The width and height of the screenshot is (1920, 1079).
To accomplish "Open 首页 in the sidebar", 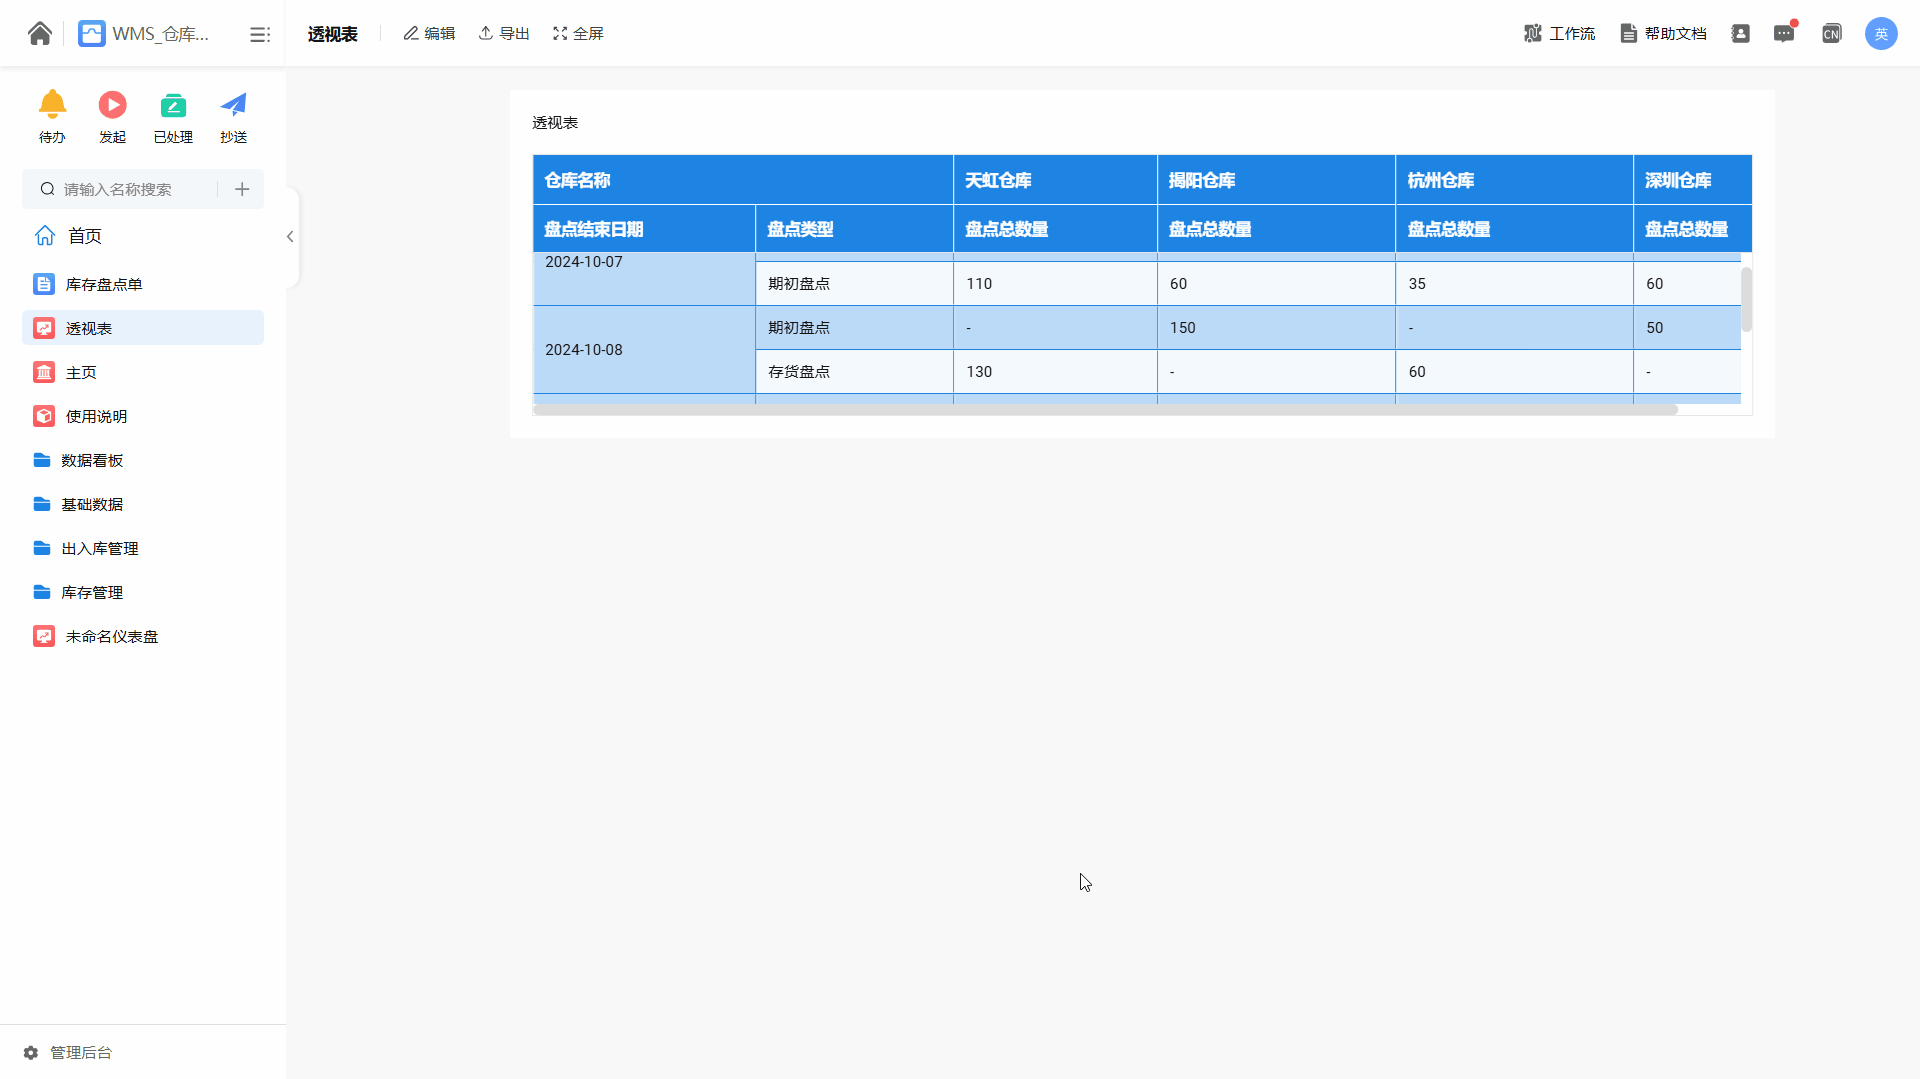I will (143, 236).
